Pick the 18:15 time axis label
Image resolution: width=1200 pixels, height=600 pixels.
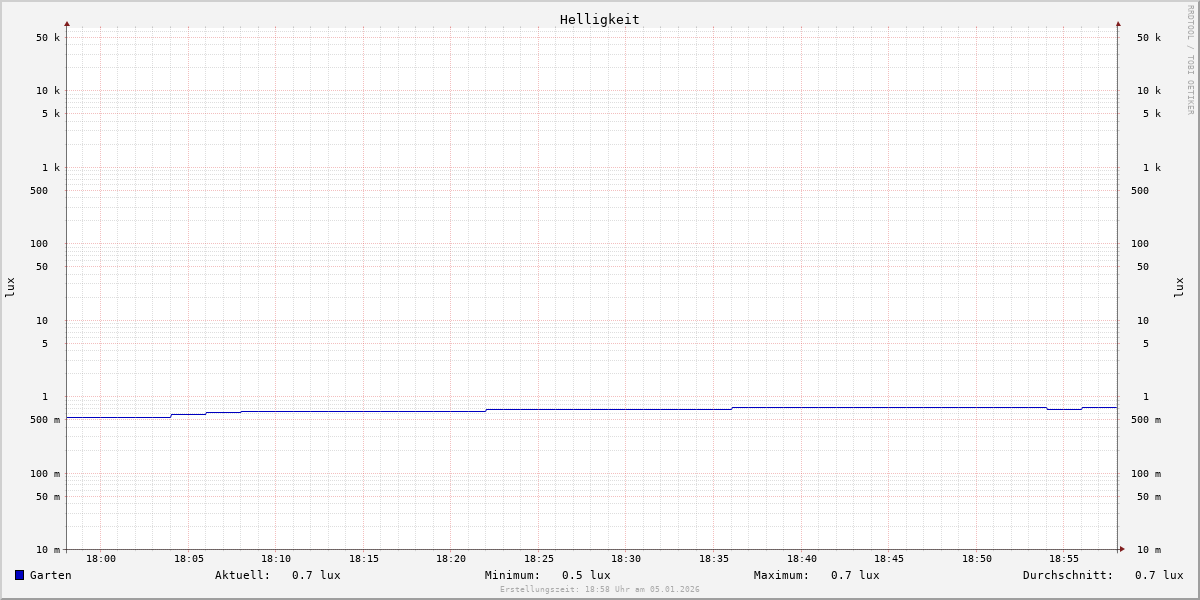coord(364,559)
